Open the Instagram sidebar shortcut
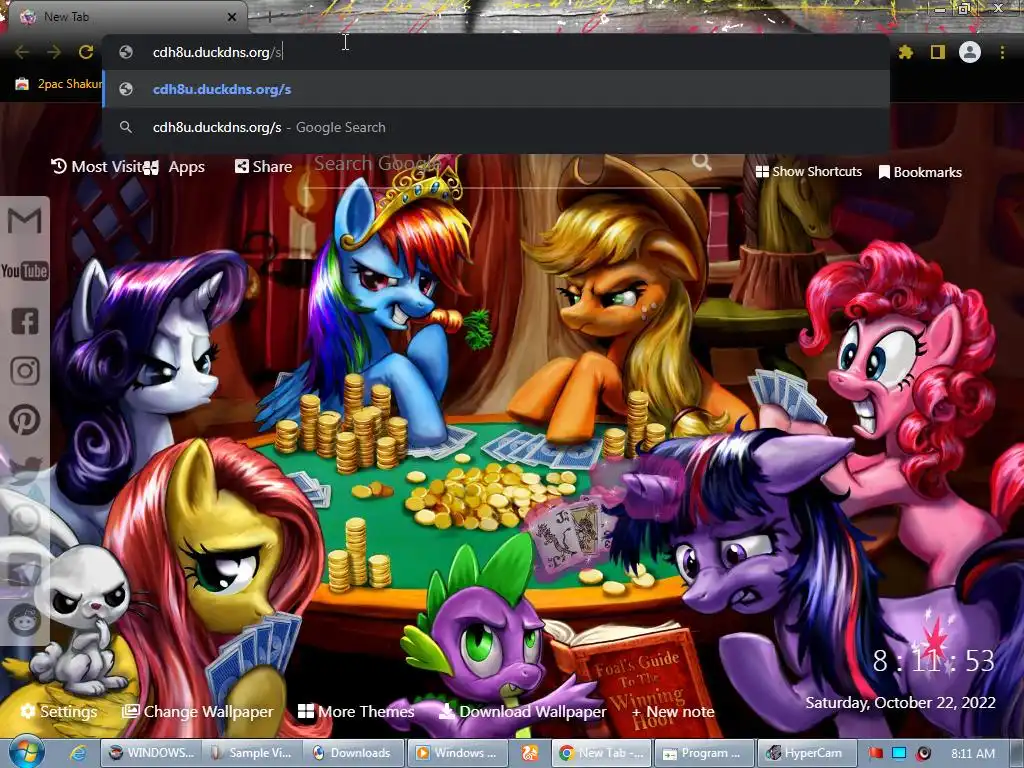Viewport: 1024px width, 768px height. [x=25, y=370]
